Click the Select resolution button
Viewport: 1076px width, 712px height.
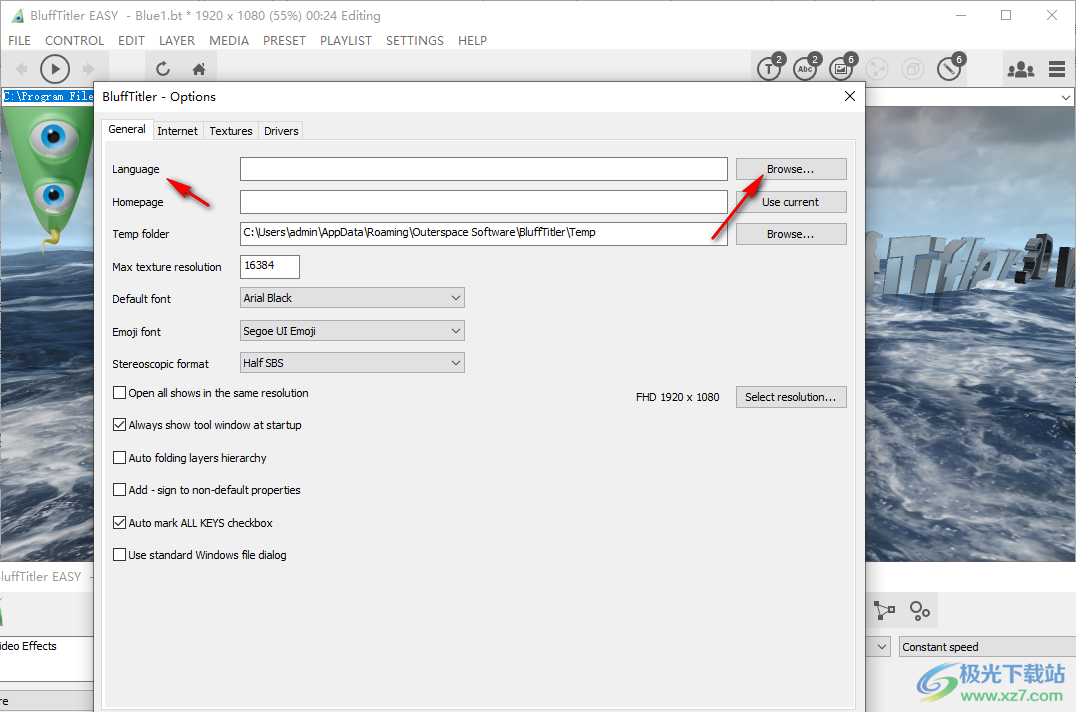coord(790,397)
